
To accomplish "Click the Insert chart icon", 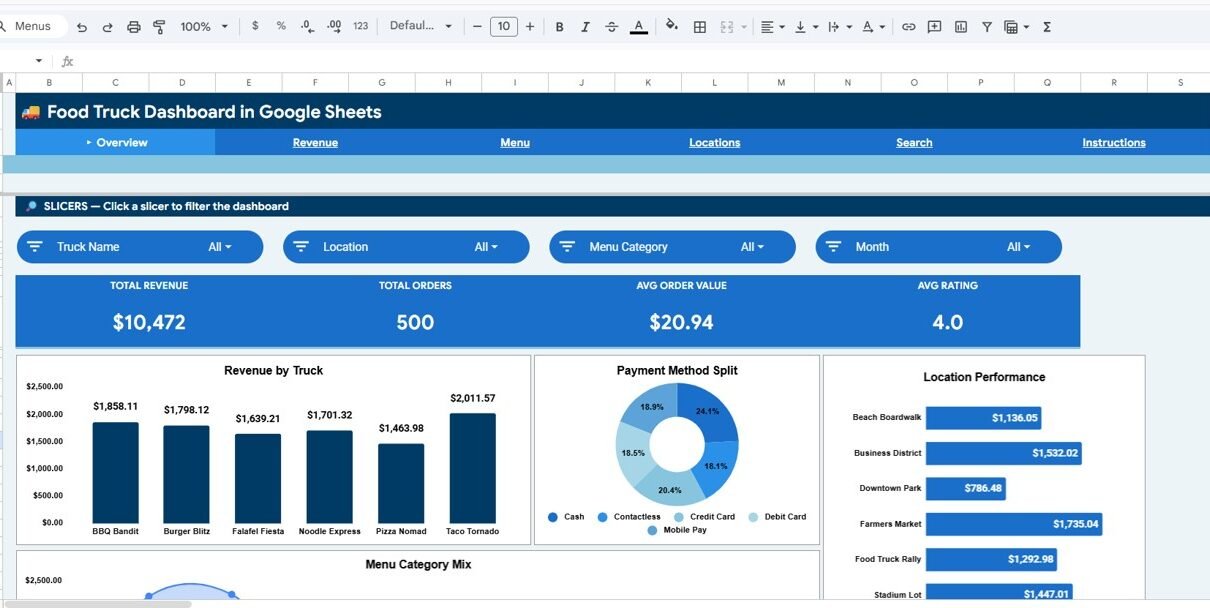I will 961,27.
